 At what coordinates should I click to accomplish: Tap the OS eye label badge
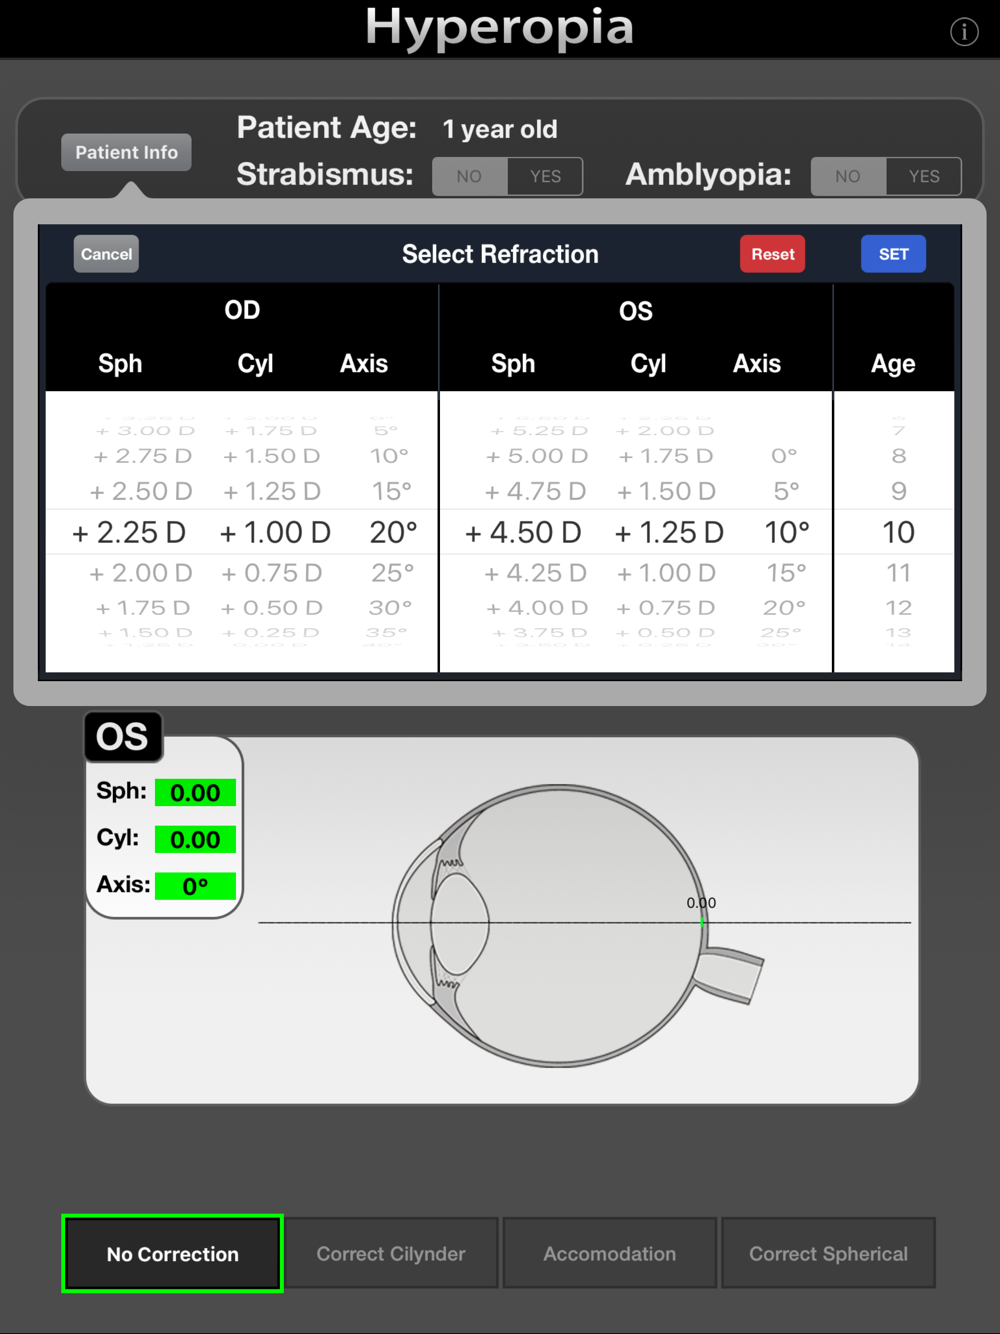(x=122, y=737)
